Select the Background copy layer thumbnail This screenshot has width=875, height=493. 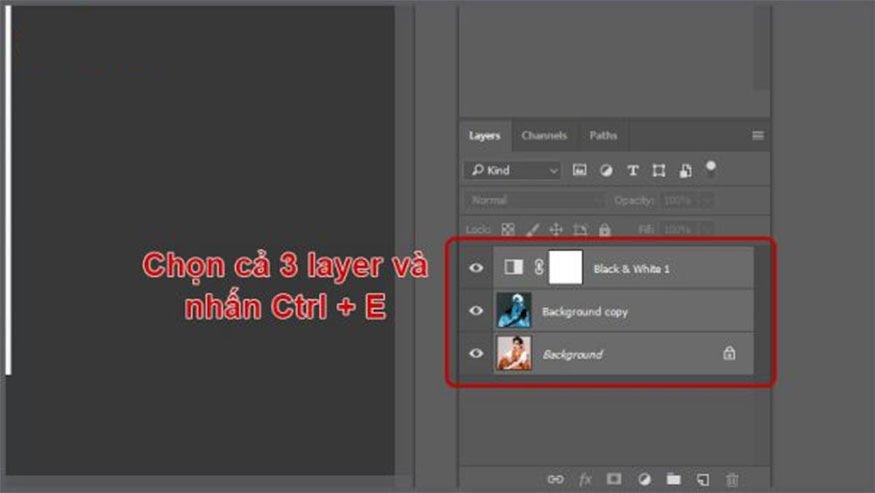513,310
